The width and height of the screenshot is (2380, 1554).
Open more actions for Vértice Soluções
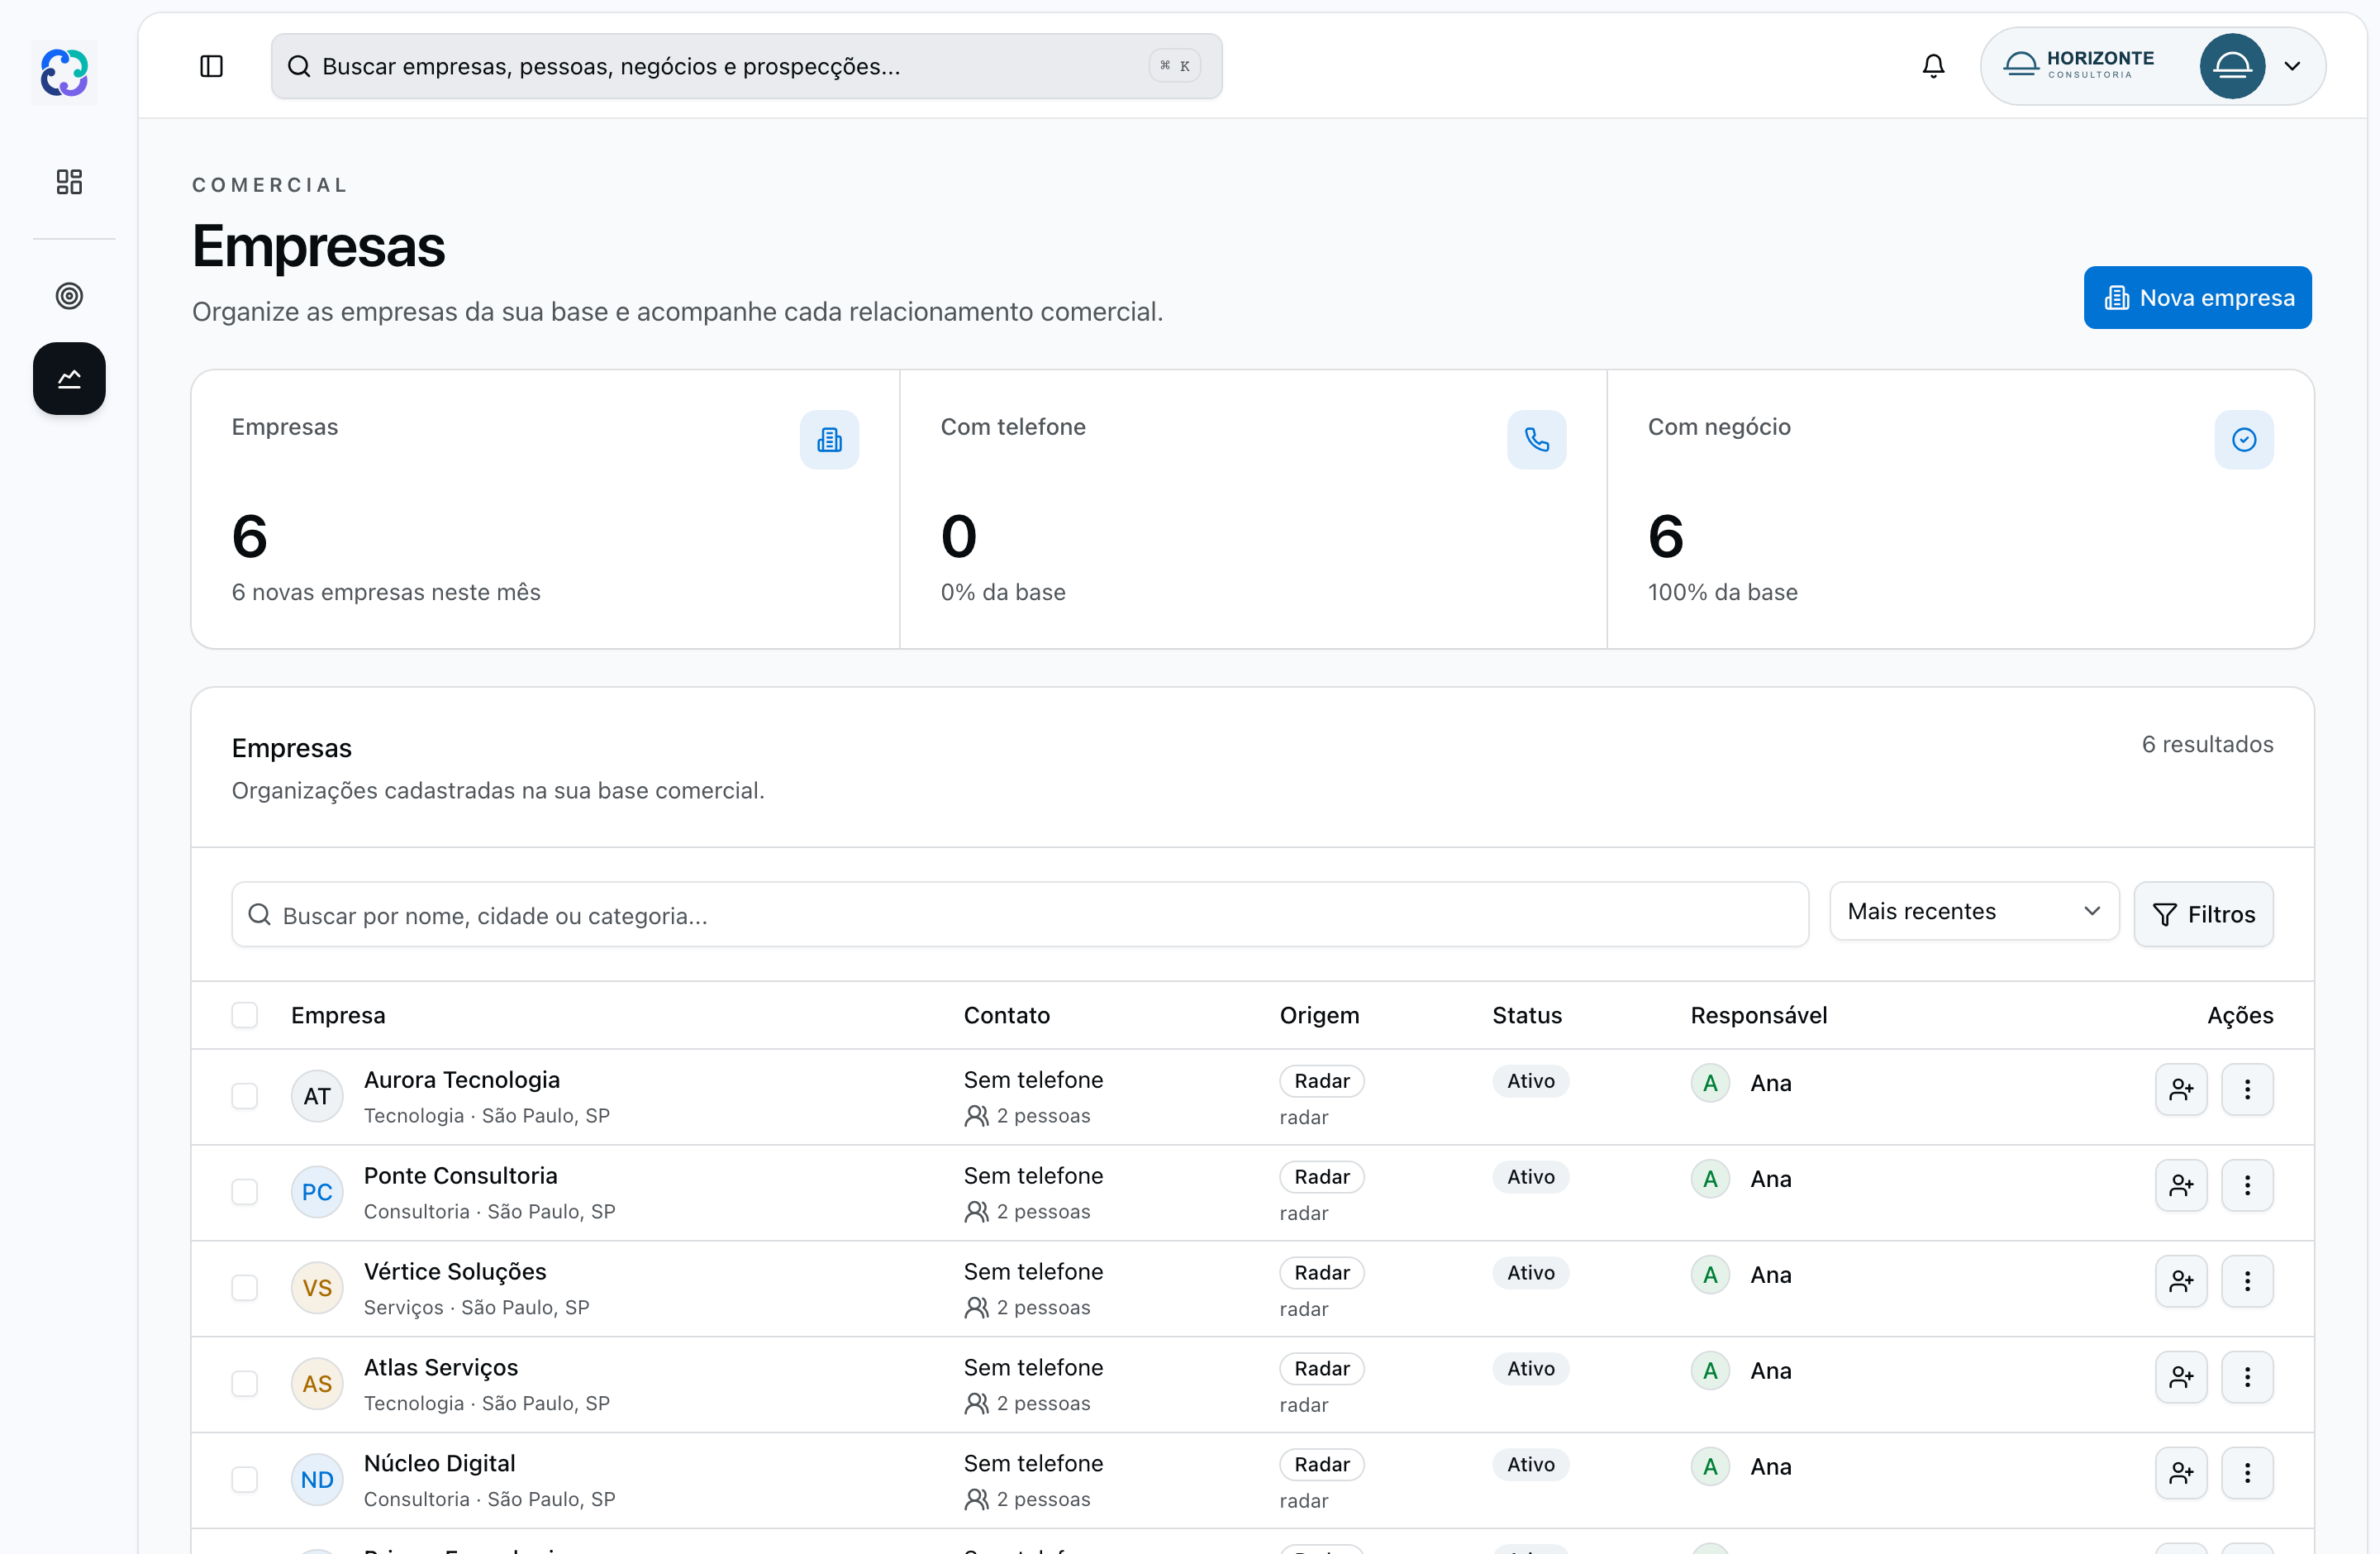coord(2247,1281)
